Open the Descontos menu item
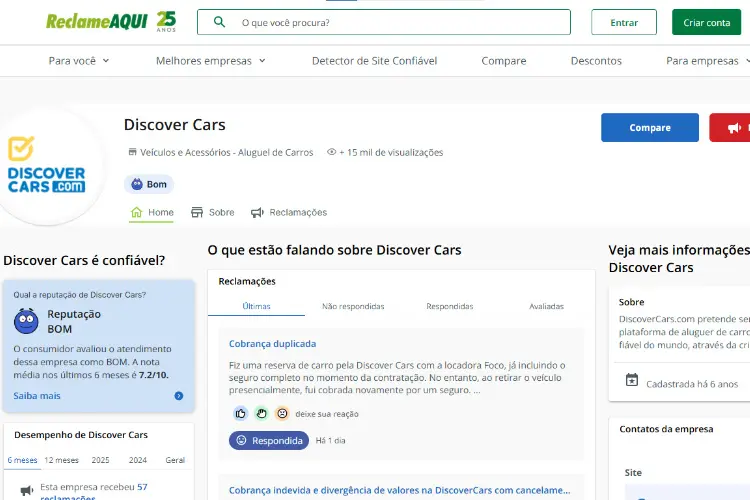Image resolution: width=750 pixels, height=500 pixels. coord(596,61)
